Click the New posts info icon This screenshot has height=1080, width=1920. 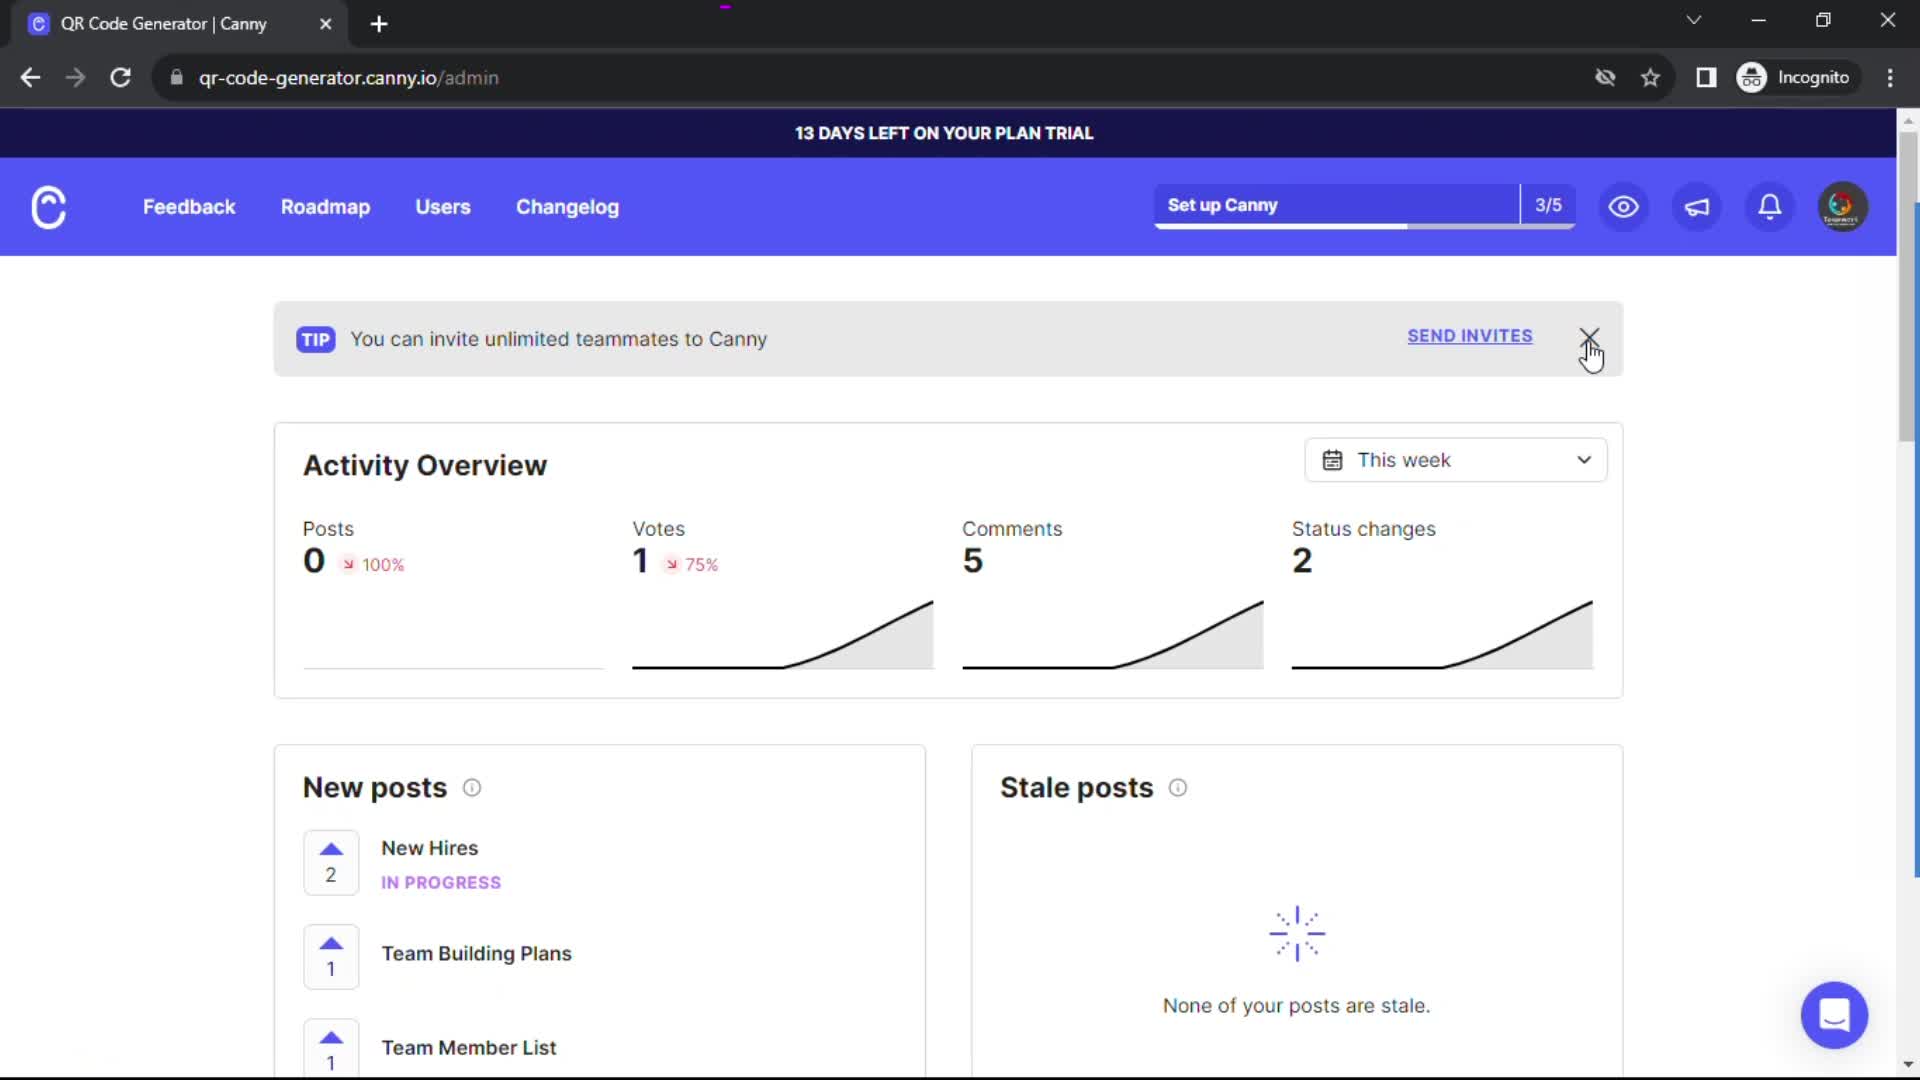471,788
